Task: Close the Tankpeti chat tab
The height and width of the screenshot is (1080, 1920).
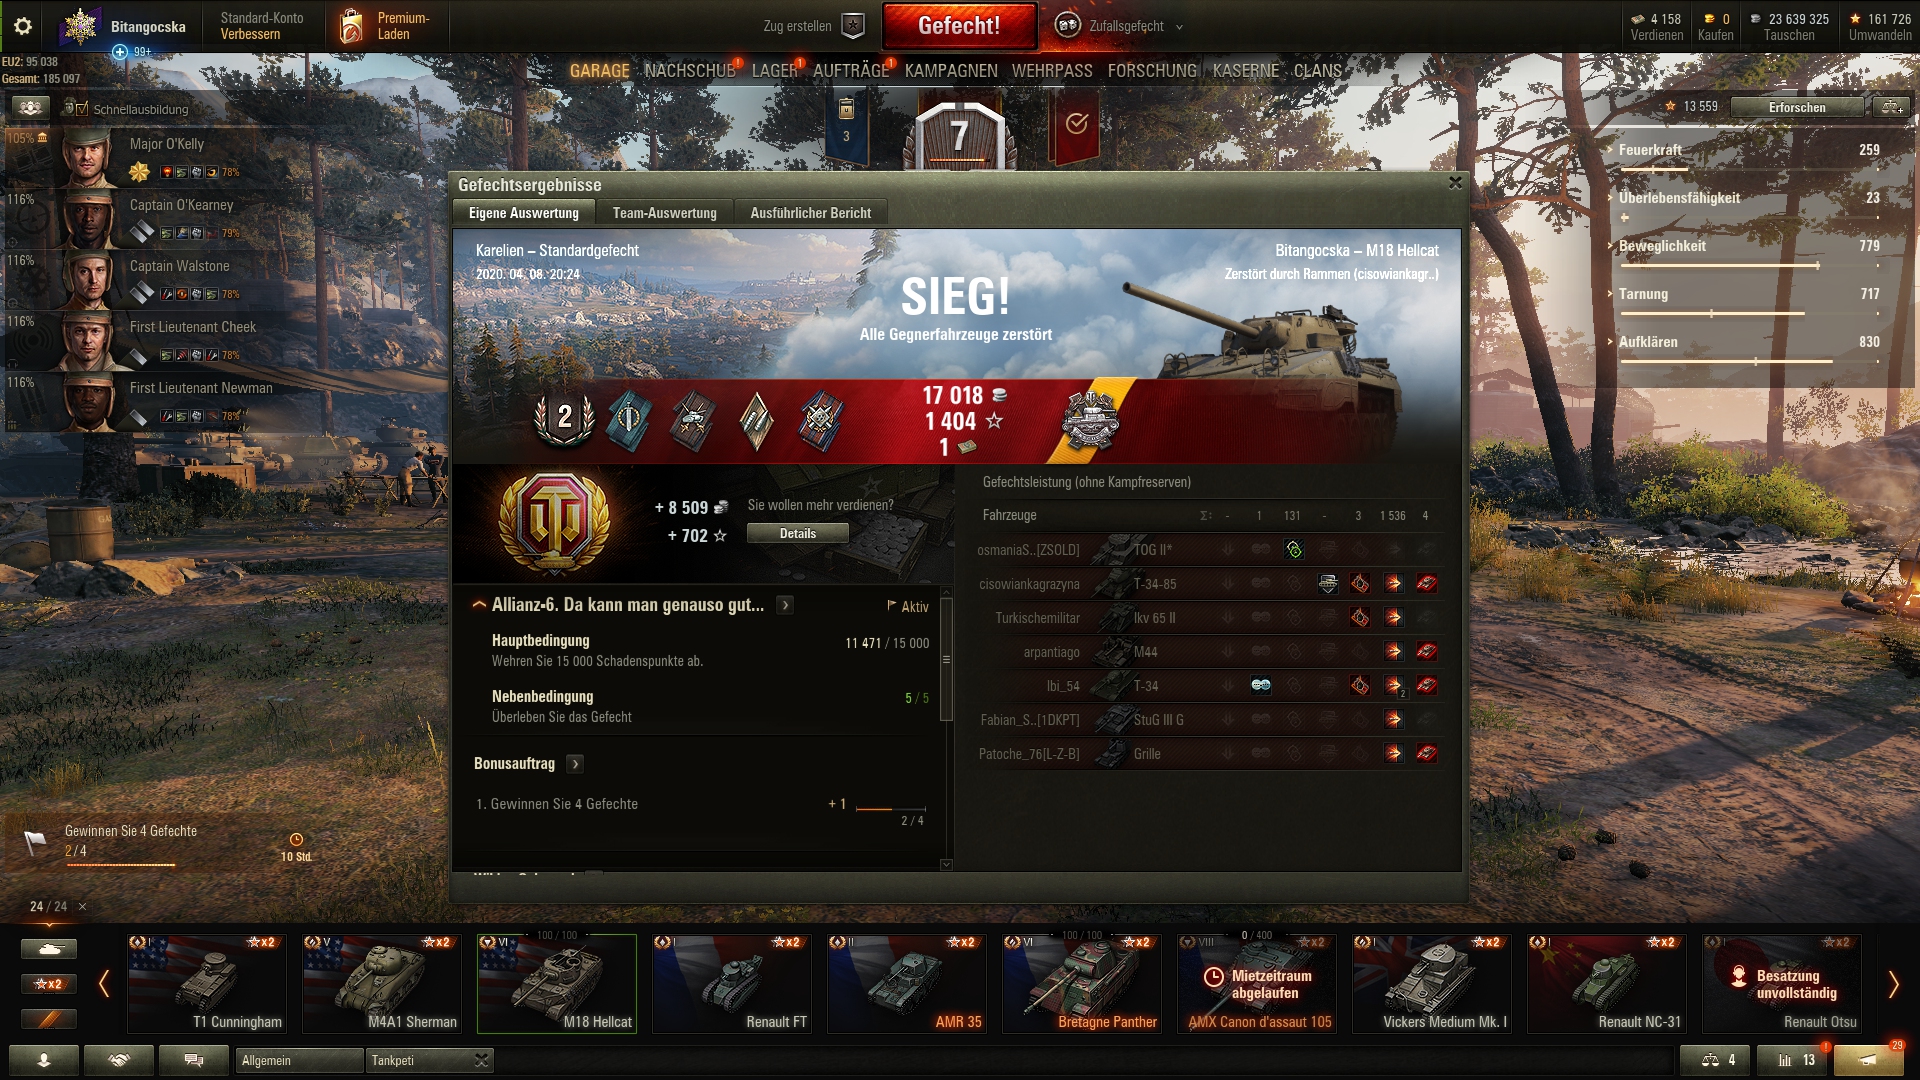Action: pyautogui.click(x=481, y=1060)
